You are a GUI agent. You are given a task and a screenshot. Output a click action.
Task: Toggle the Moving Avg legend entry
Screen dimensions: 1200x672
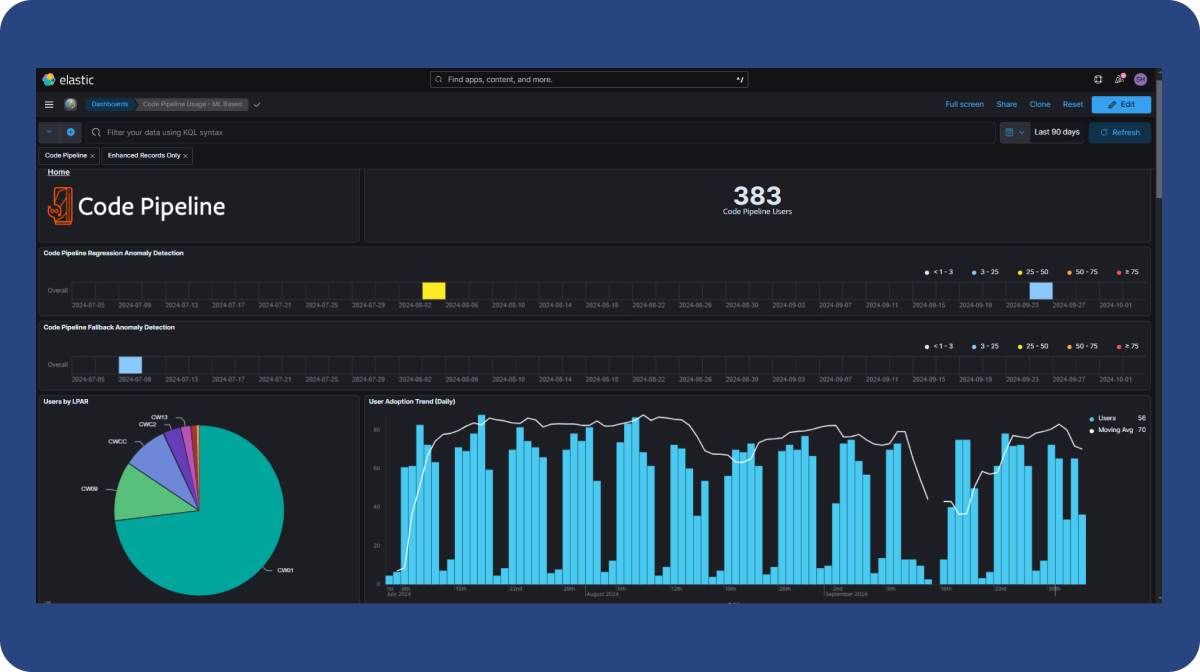click(x=1113, y=430)
